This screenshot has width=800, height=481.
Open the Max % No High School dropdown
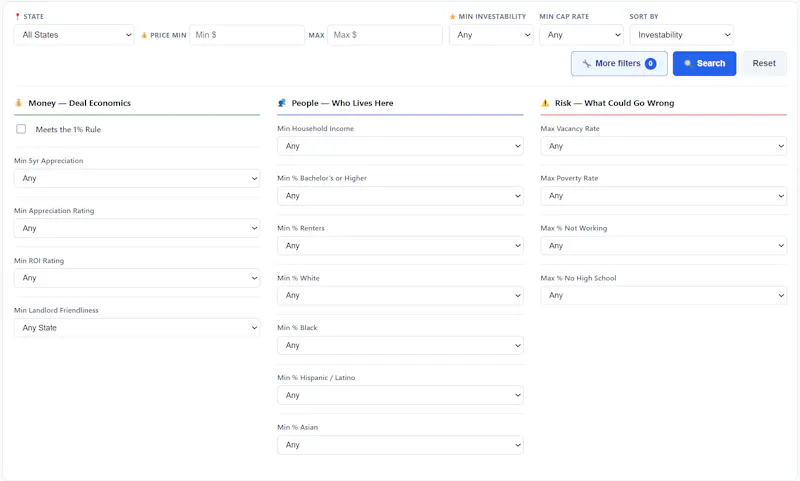pos(664,295)
